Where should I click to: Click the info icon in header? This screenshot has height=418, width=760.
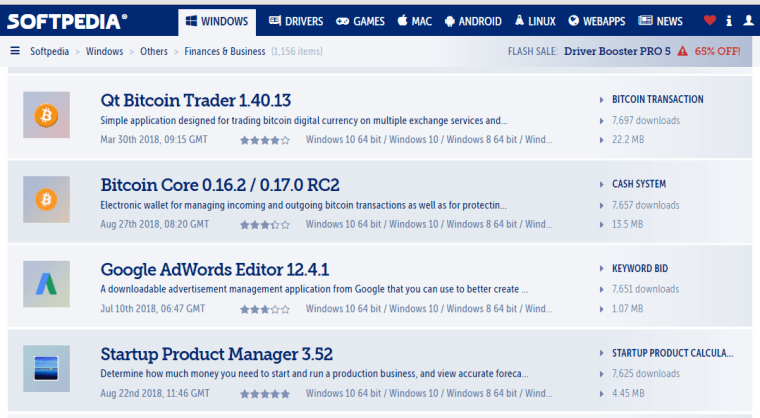tap(729, 20)
